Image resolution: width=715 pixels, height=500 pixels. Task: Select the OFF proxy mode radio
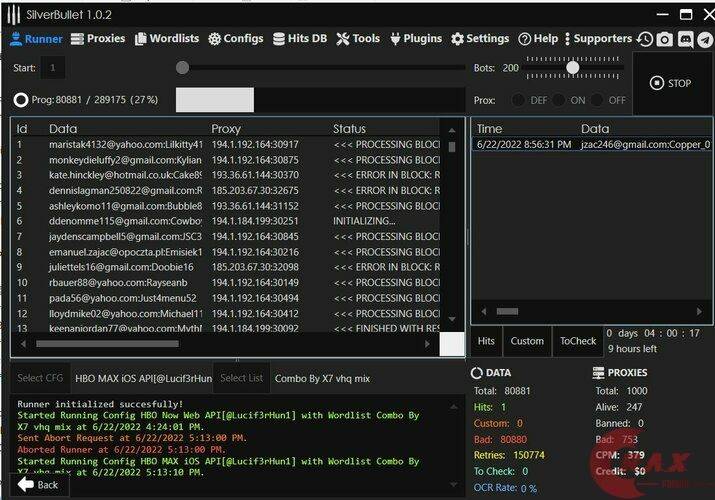tap(596, 100)
